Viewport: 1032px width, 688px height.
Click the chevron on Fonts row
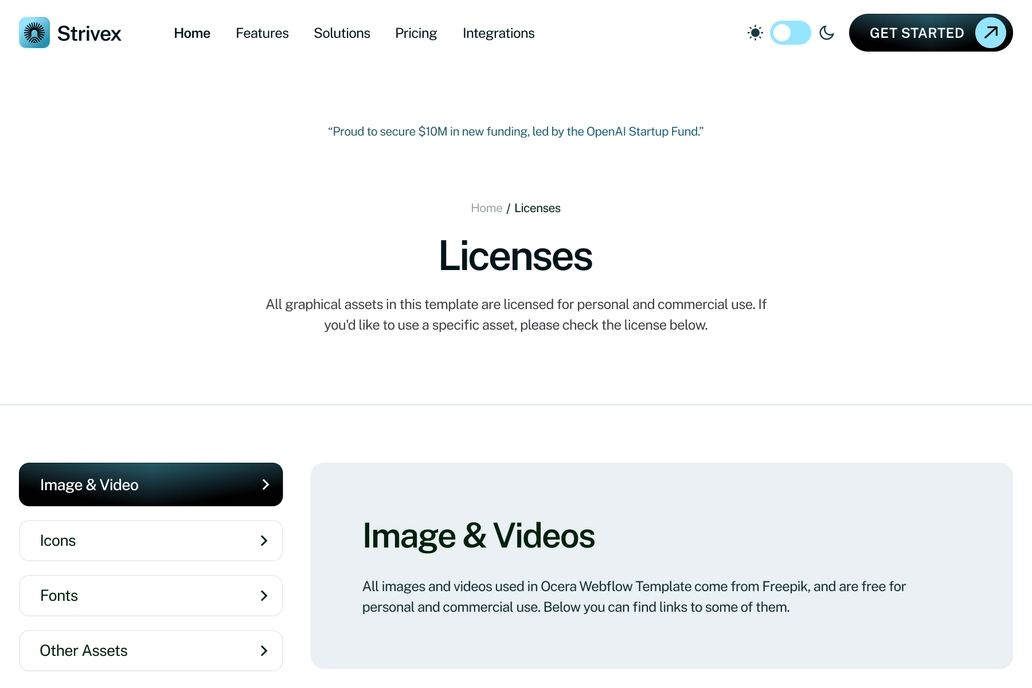(x=264, y=596)
